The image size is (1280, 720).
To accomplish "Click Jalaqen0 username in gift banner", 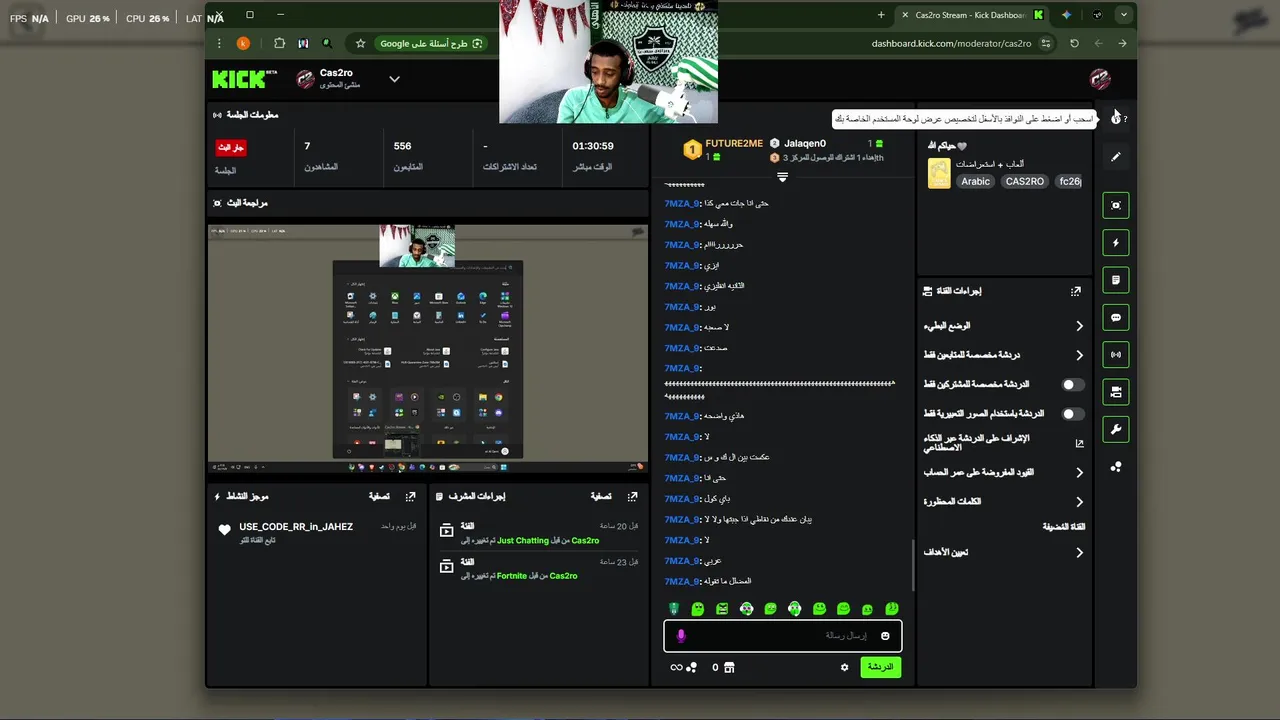I will [805, 144].
